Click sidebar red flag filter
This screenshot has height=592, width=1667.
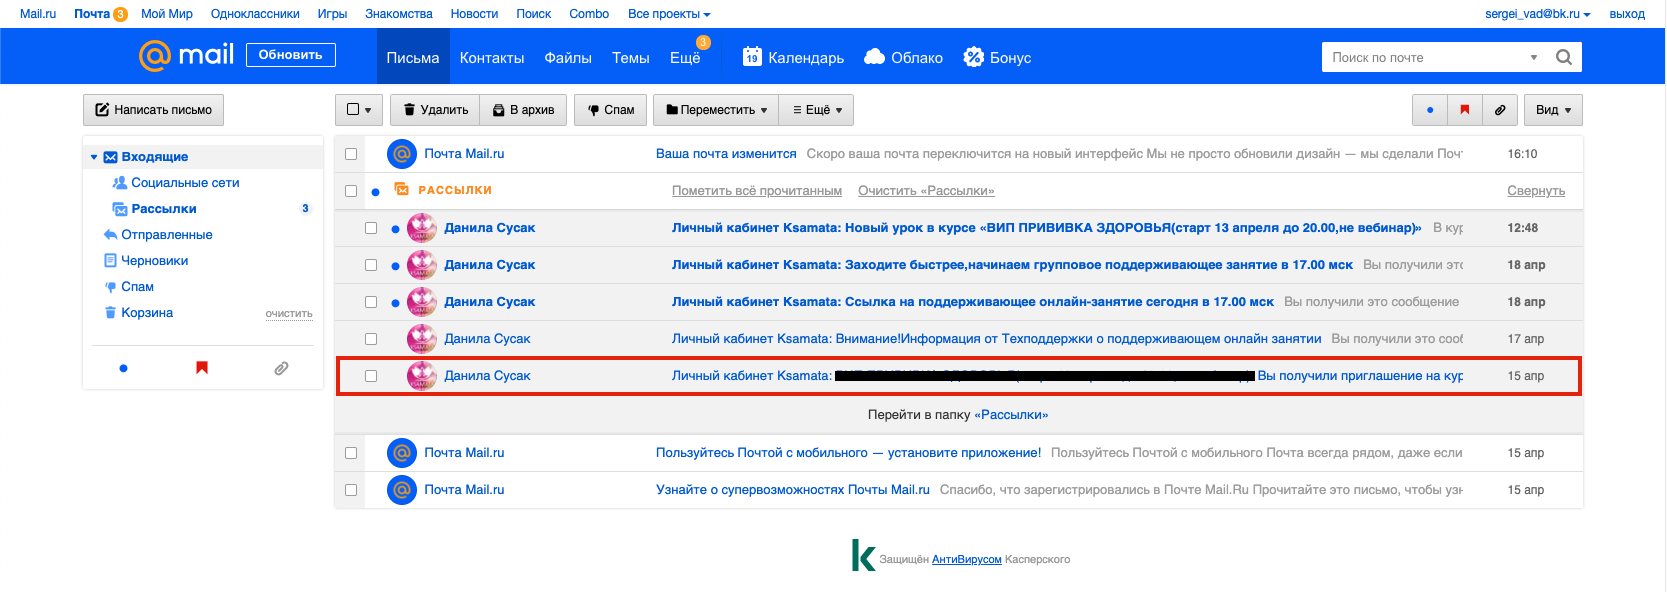click(x=202, y=368)
